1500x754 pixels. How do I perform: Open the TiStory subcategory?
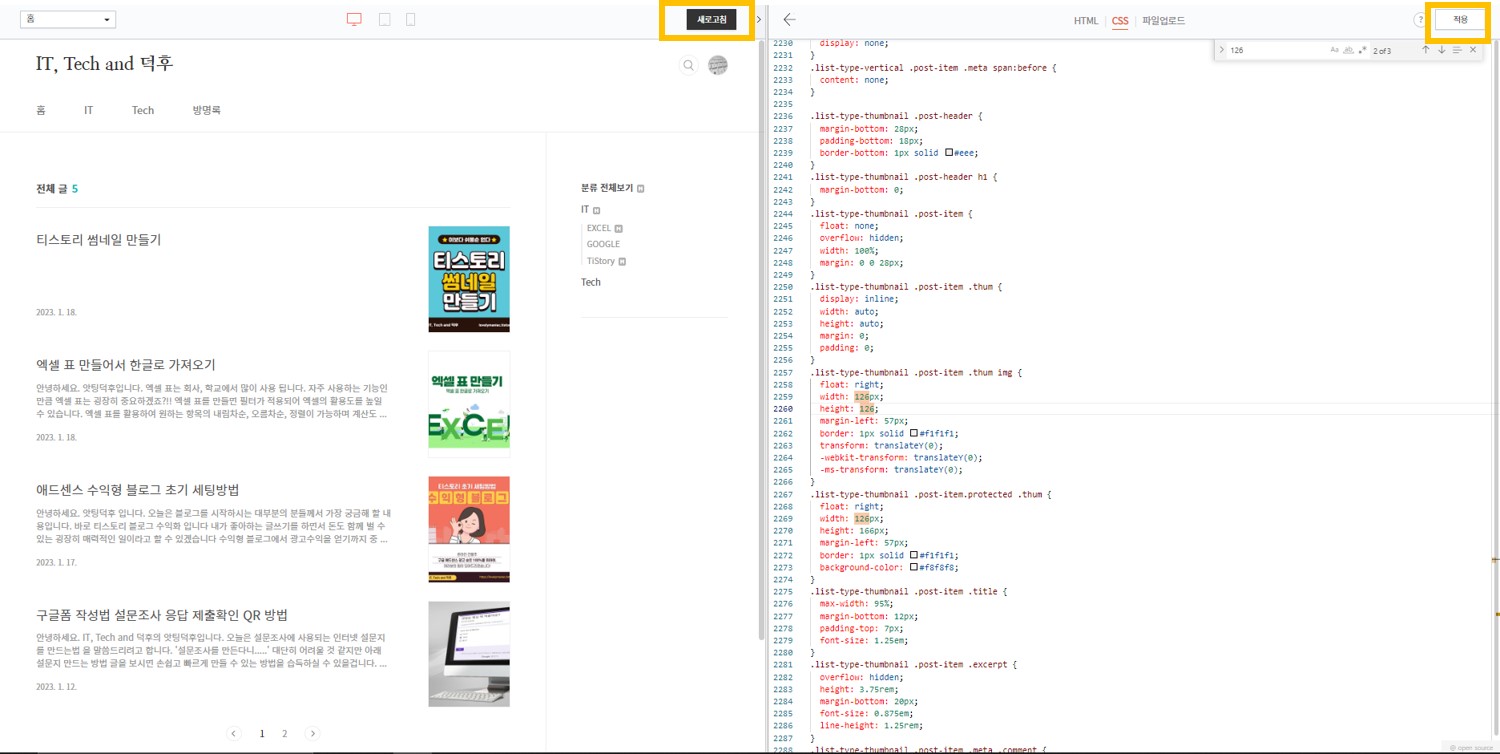[x=601, y=261]
